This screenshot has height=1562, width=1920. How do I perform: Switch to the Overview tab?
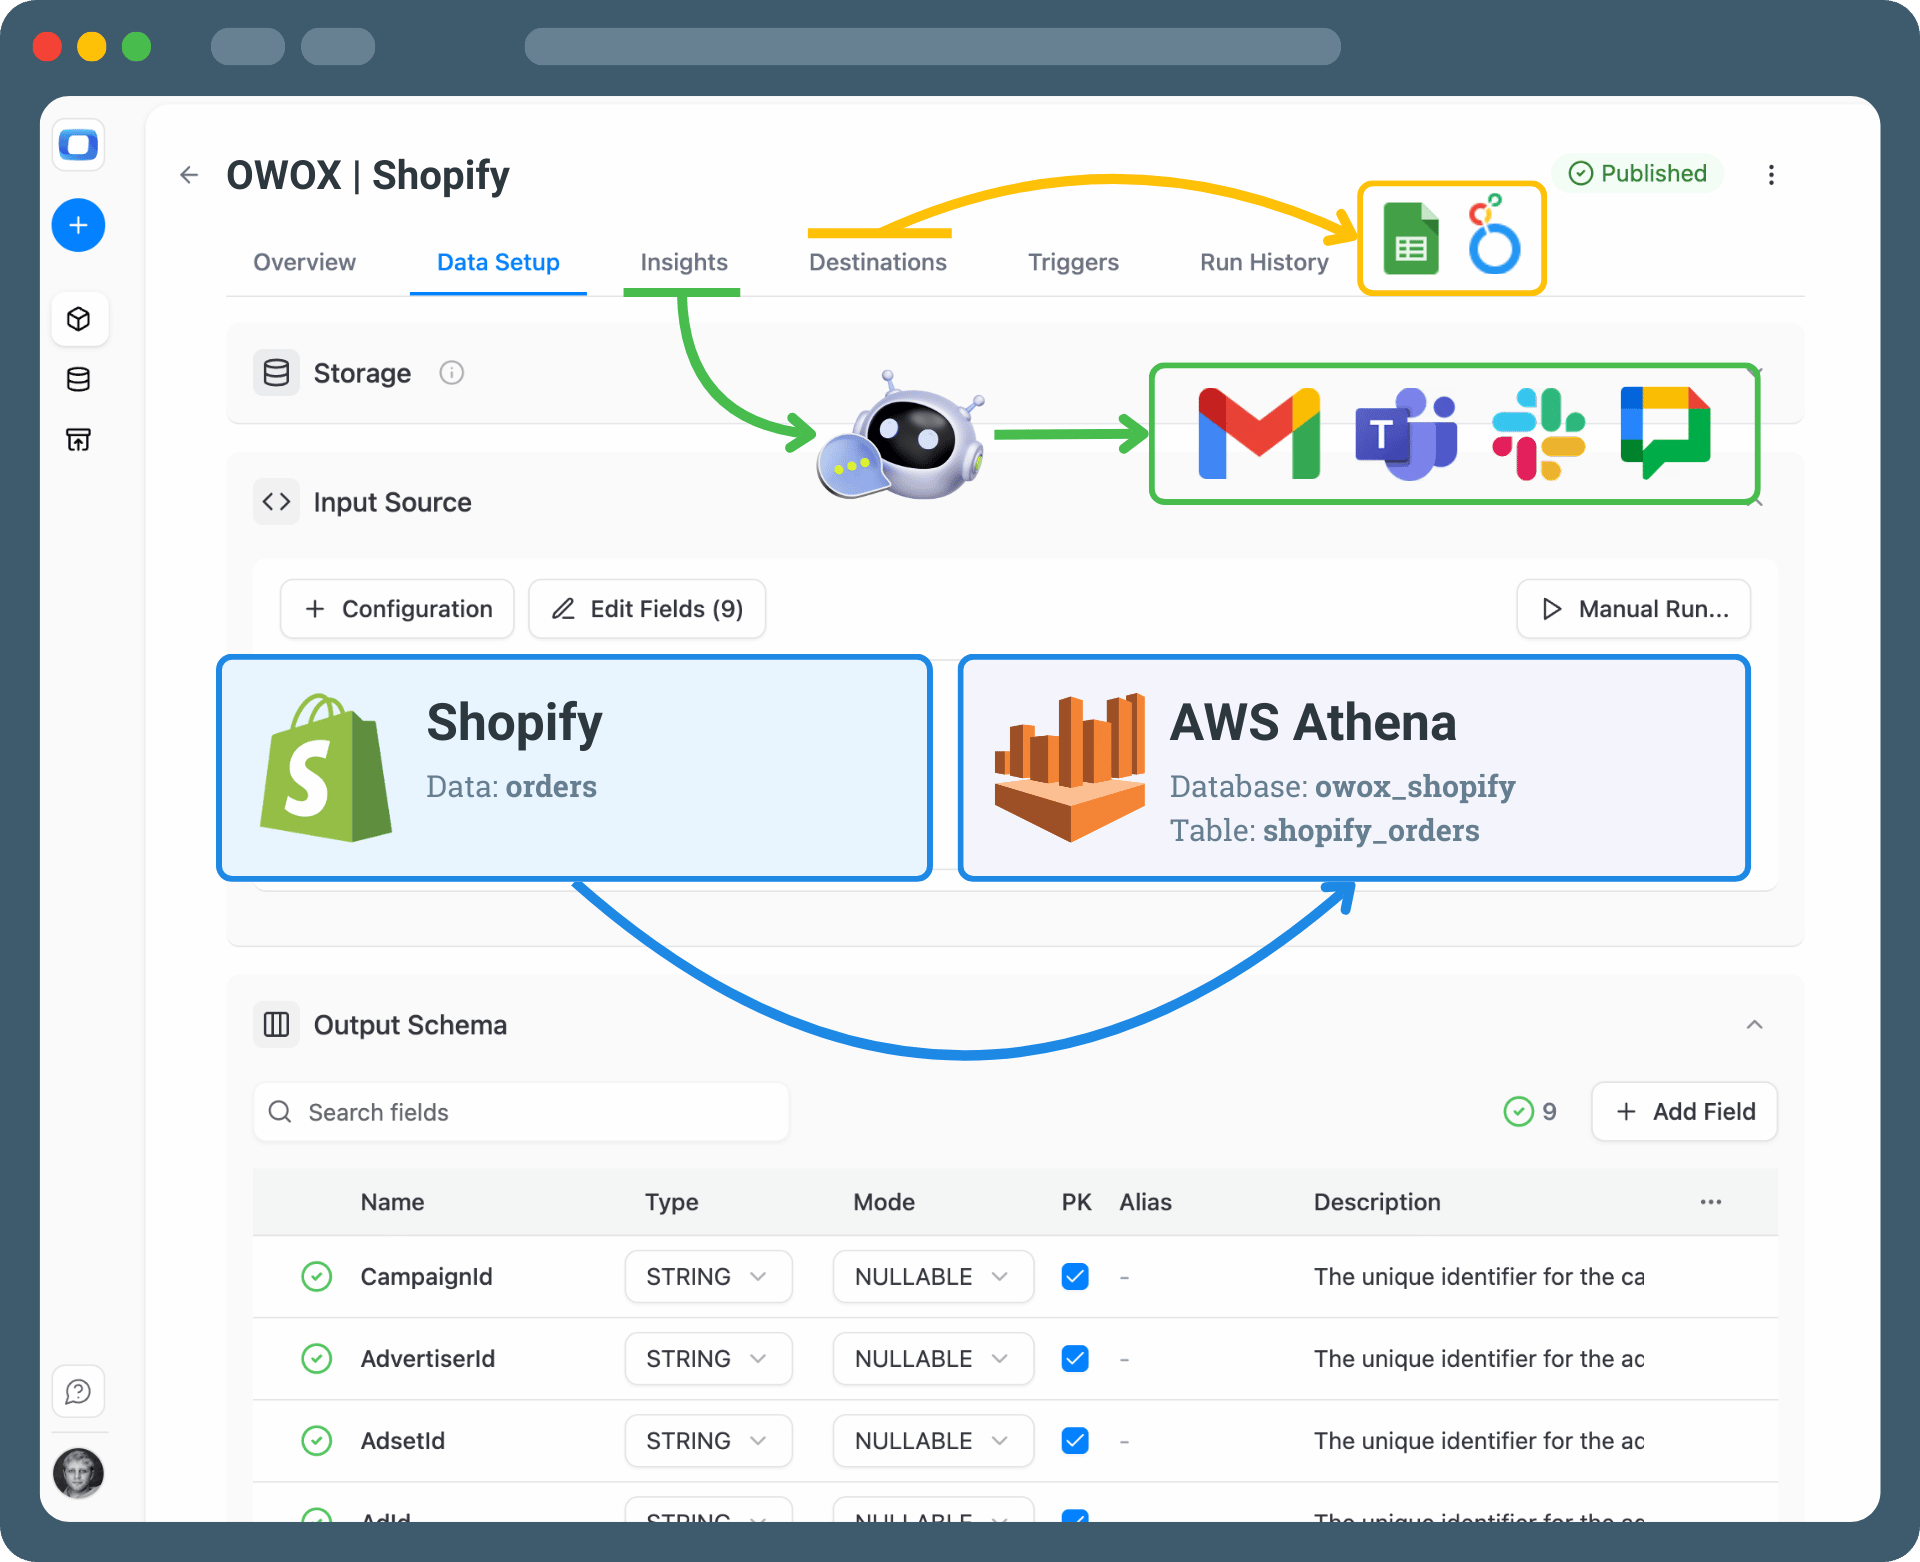pos(304,262)
